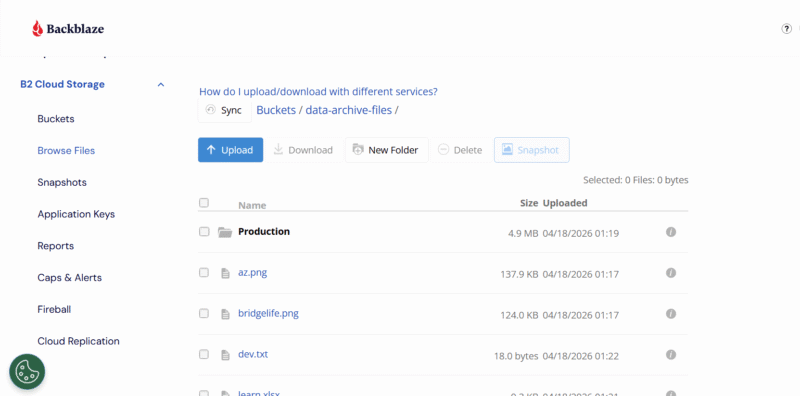Click data-archive-files in the breadcrumb
The image size is (800, 396).
coord(348,110)
